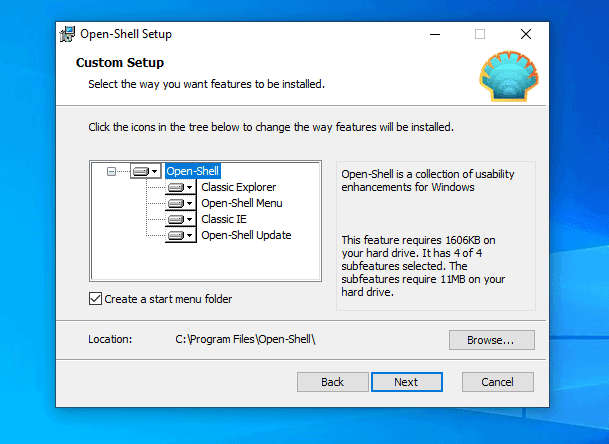
Task: Cancel the Open-Shell setup
Action: tap(498, 382)
